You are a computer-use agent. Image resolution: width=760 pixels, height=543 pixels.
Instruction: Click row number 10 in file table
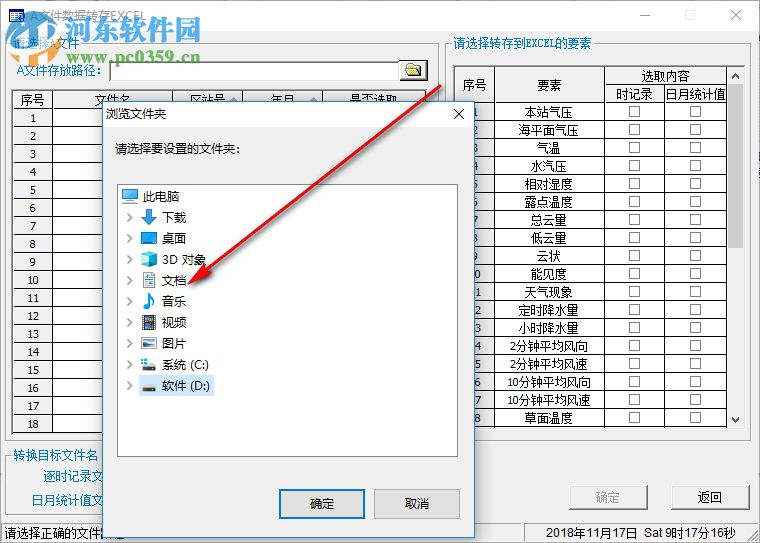pos(32,280)
